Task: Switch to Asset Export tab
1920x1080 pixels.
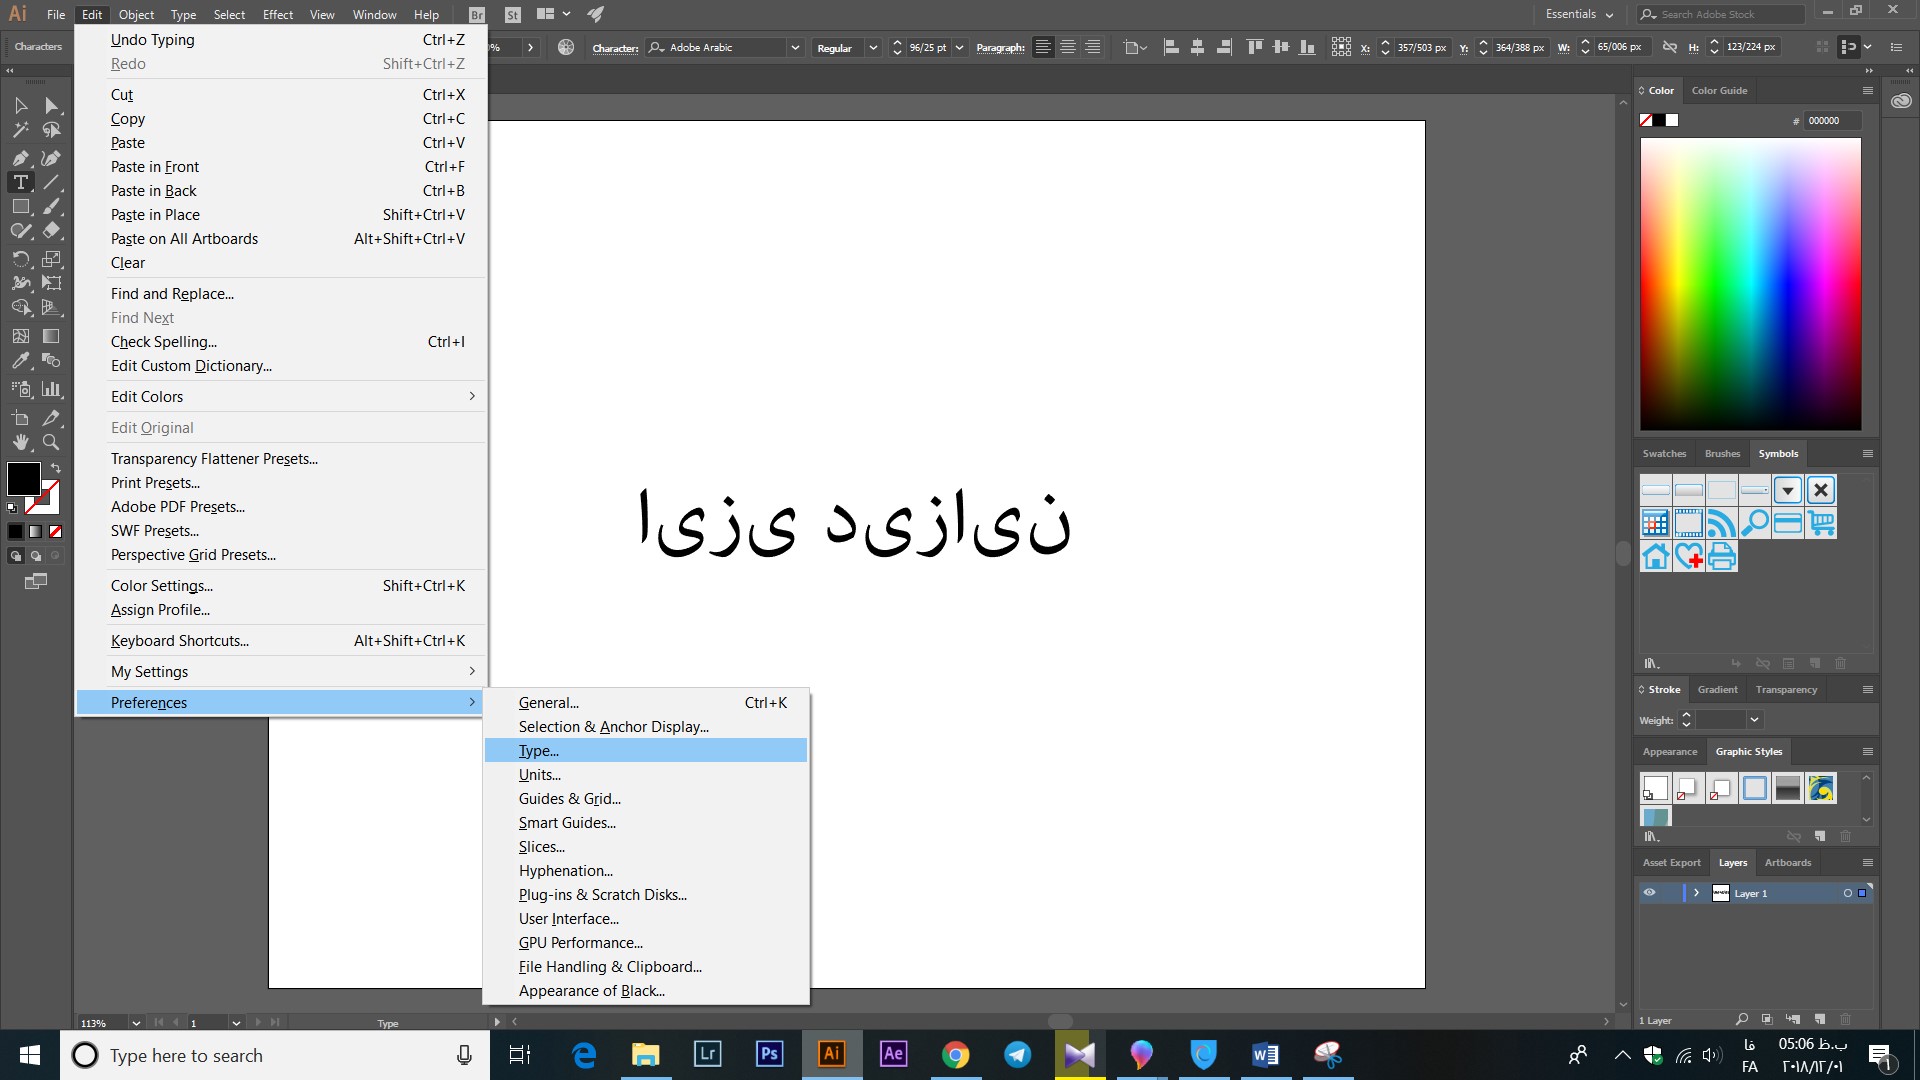Action: click(x=1671, y=862)
